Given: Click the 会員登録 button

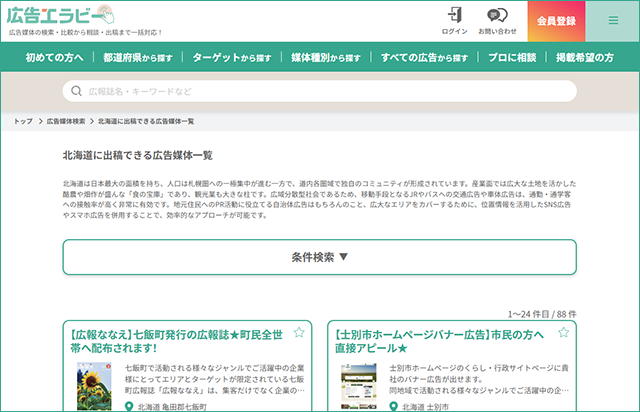Looking at the screenshot, I should (556, 20).
